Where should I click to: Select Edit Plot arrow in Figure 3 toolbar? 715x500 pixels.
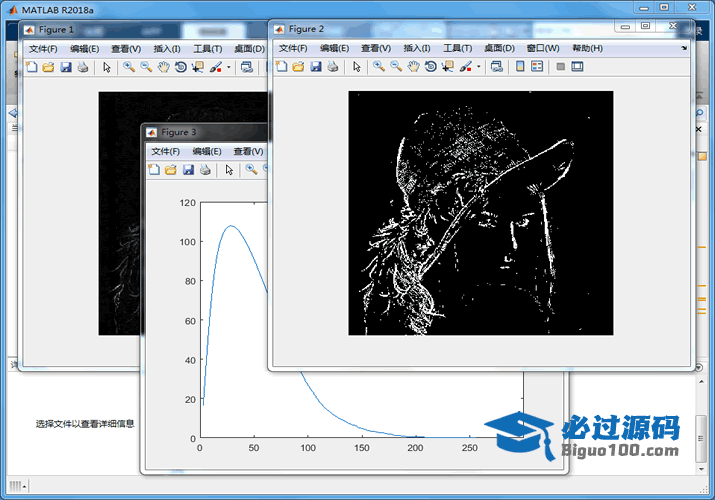pos(229,170)
